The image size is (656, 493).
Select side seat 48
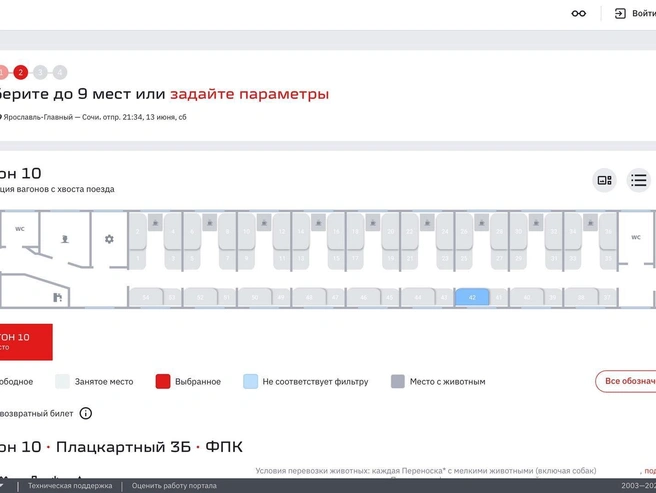(309, 297)
